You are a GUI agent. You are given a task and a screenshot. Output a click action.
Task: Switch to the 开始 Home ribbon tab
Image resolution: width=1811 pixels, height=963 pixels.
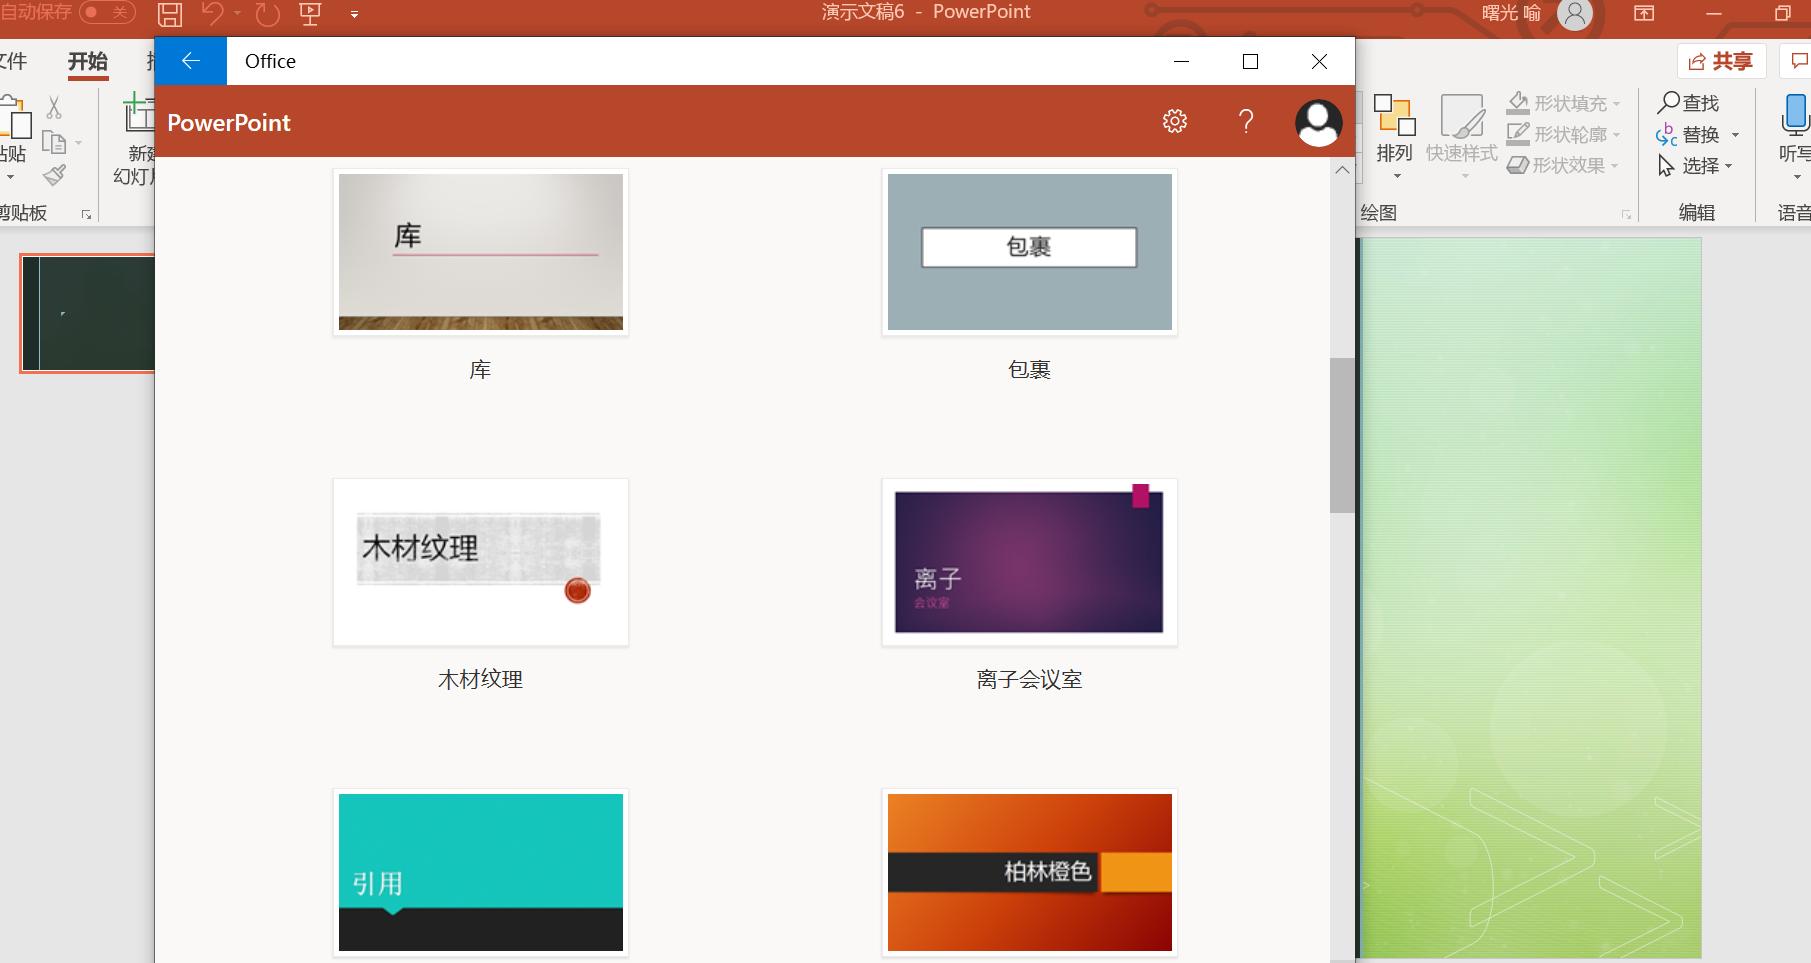[88, 61]
